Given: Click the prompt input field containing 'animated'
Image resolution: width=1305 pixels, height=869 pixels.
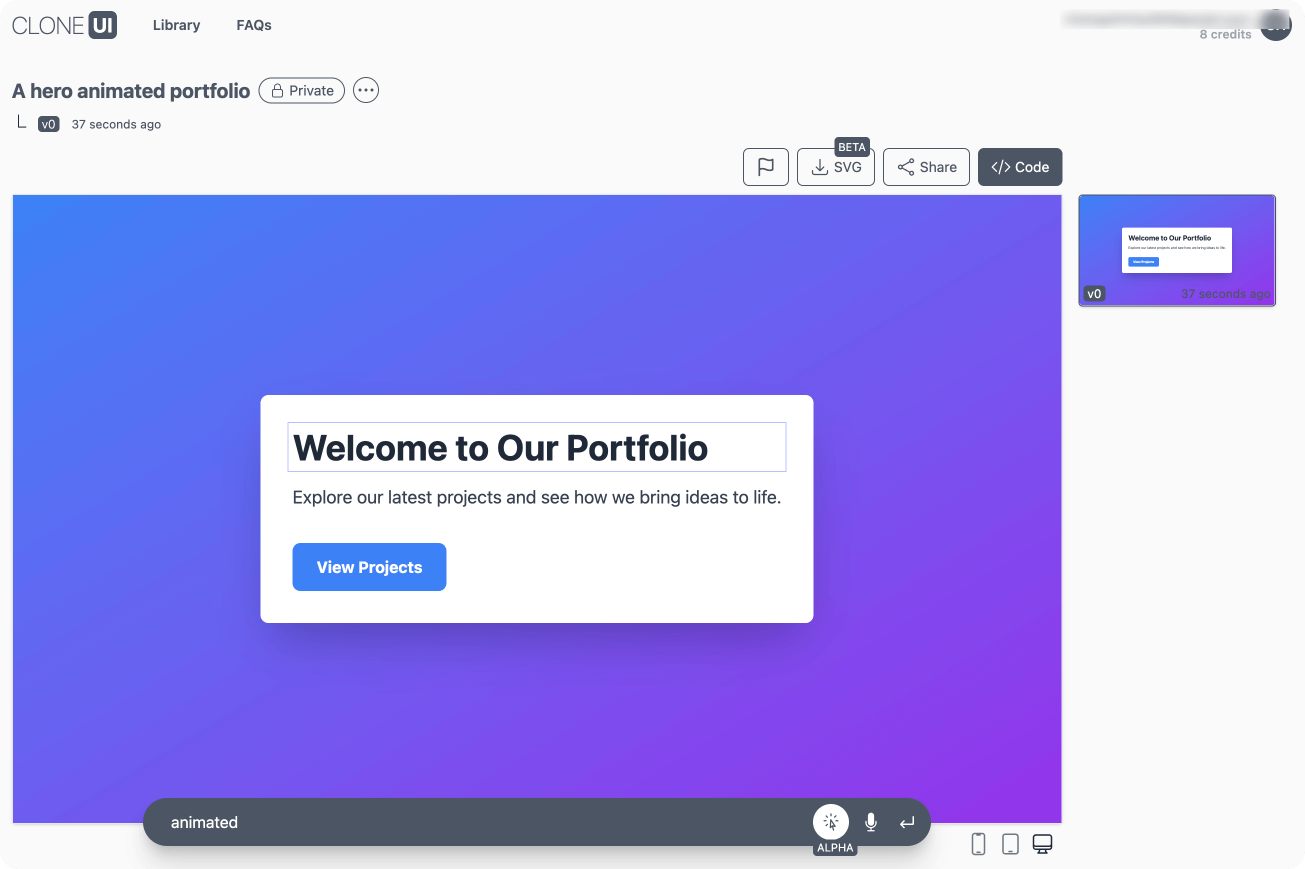Looking at the screenshot, I should 480,822.
